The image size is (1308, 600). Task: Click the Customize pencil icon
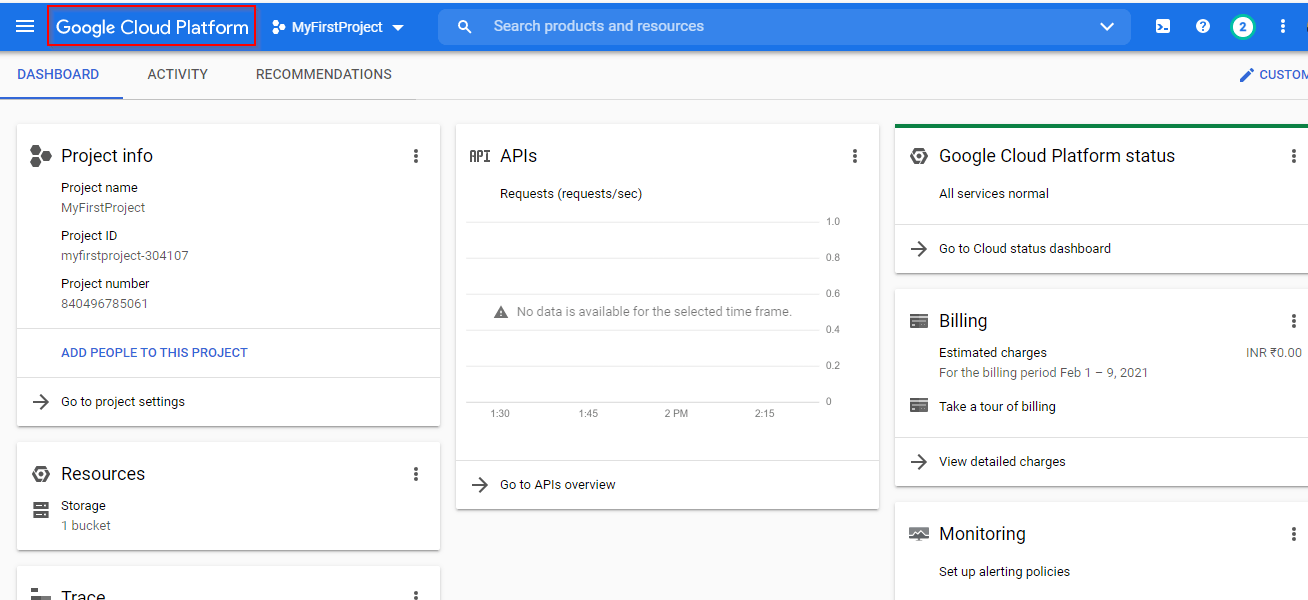1247,74
